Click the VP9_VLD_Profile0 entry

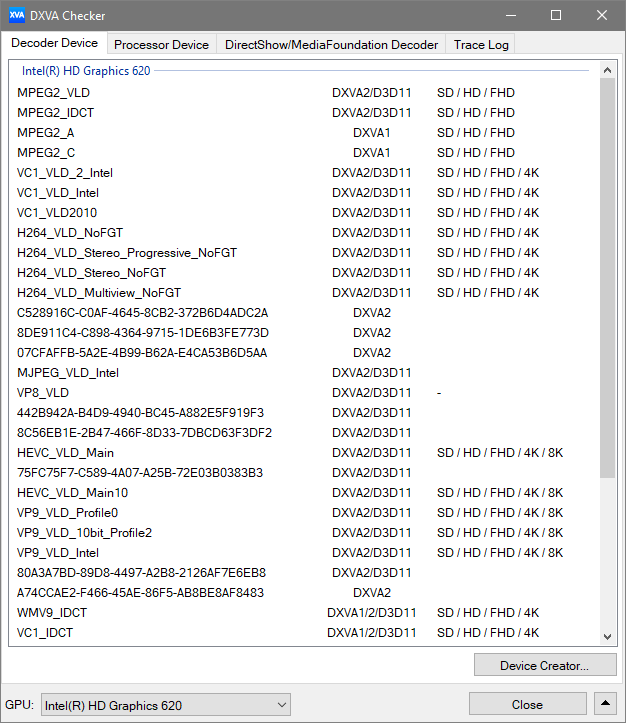click(x=68, y=513)
